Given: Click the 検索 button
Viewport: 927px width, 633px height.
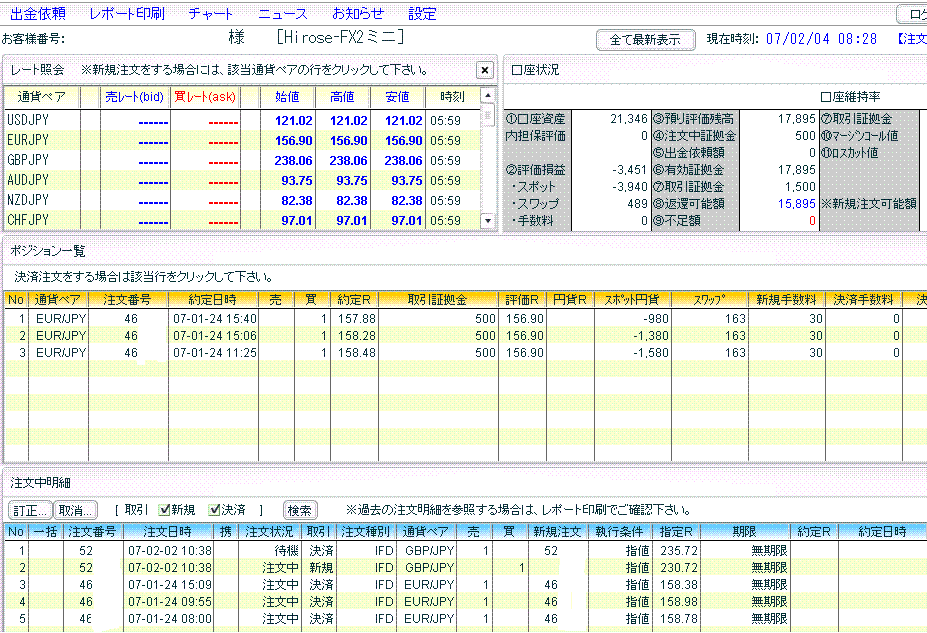Looking at the screenshot, I should click(x=300, y=510).
